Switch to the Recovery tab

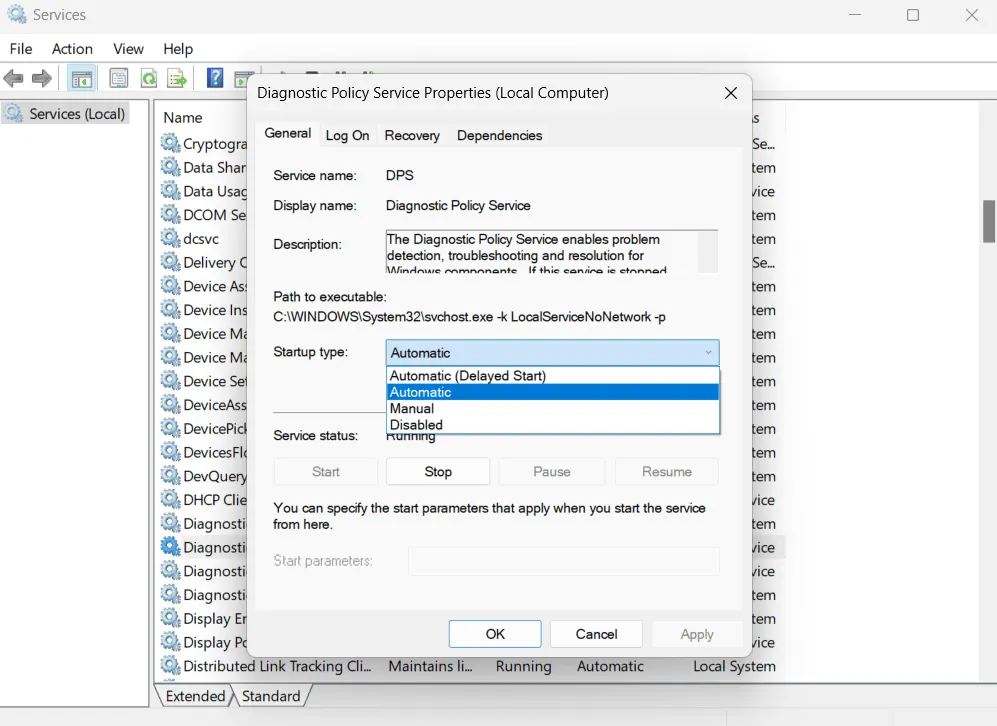412,135
